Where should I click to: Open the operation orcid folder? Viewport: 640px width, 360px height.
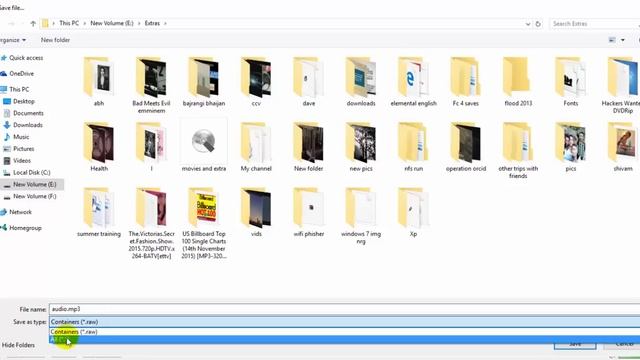466,147
